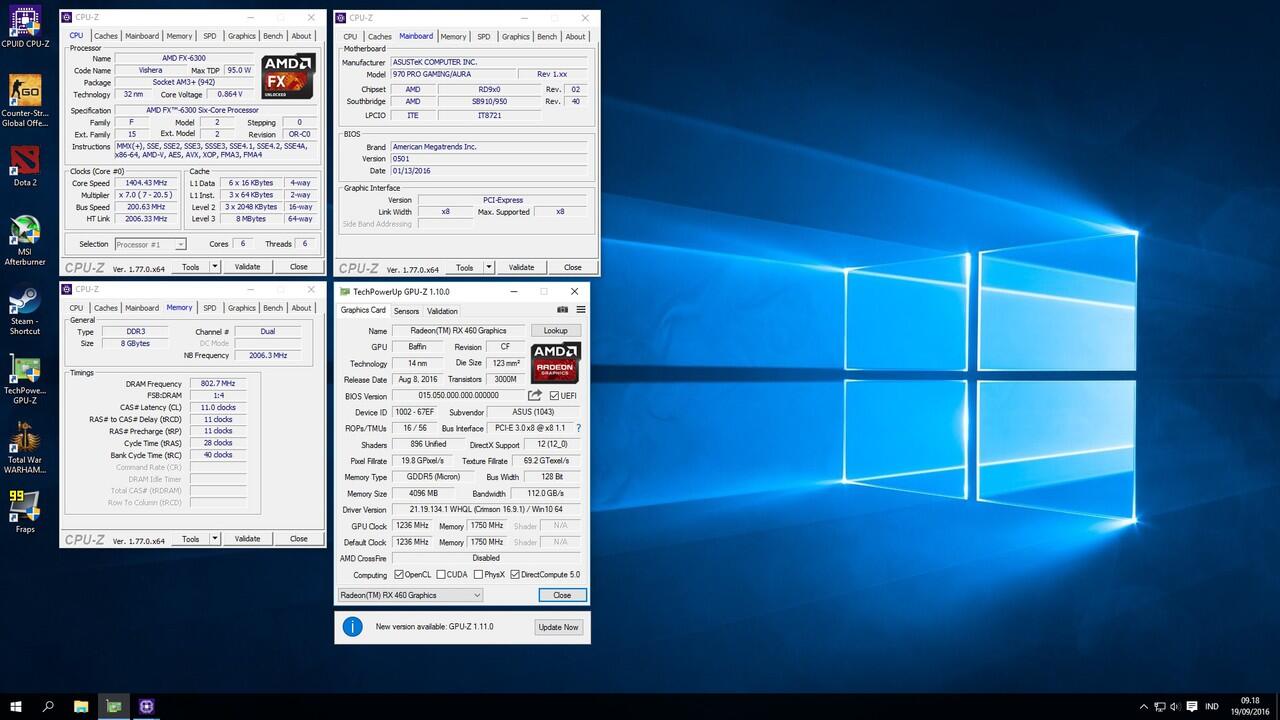Open the Processor #1 selection dropdown
Viewport: 1280px width, 720px height.
click(x=150, y=244)
